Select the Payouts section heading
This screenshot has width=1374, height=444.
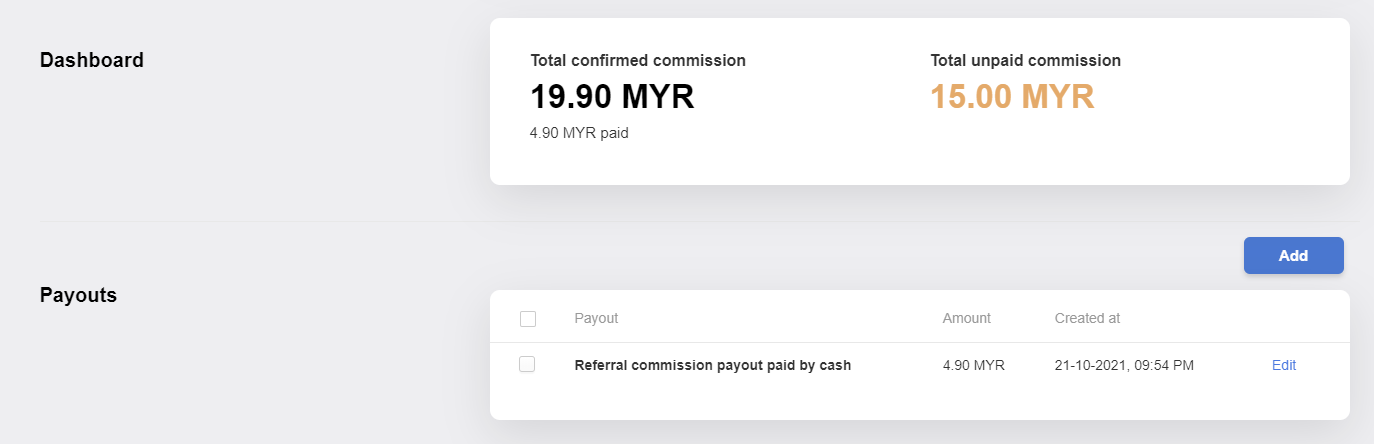(x=78, y=295)
